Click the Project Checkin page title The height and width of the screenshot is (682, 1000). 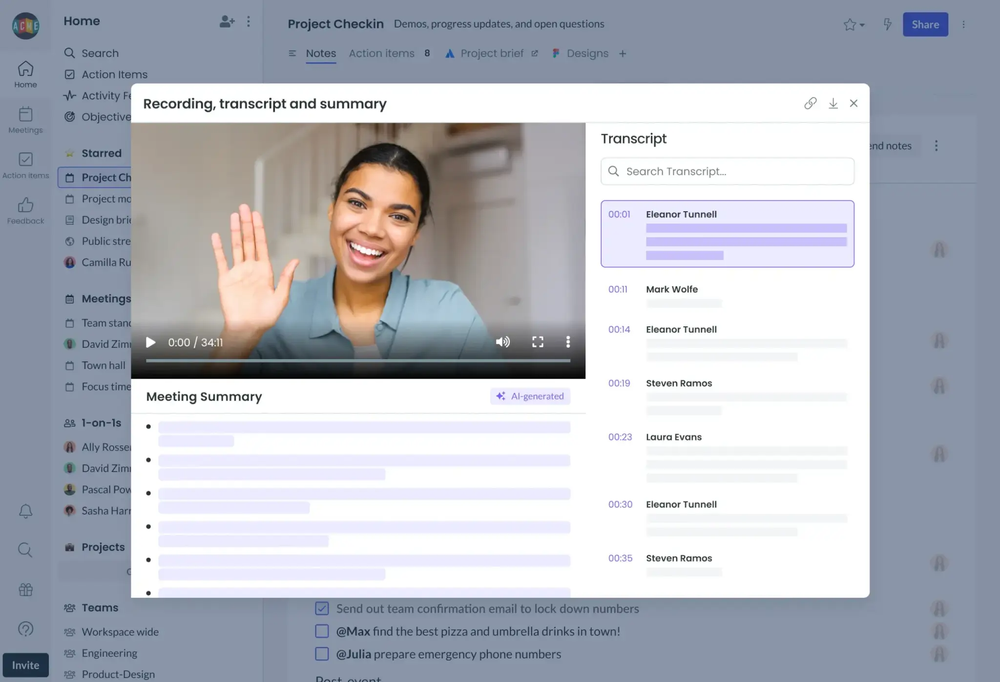[x=335, y=24]
